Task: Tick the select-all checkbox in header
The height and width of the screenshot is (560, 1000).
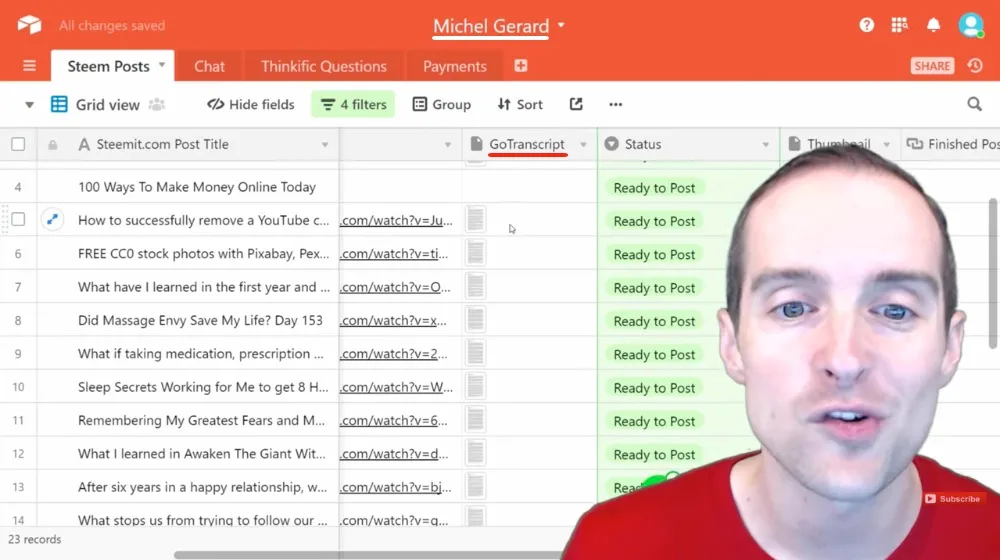Action: click(x=18, y=144)
